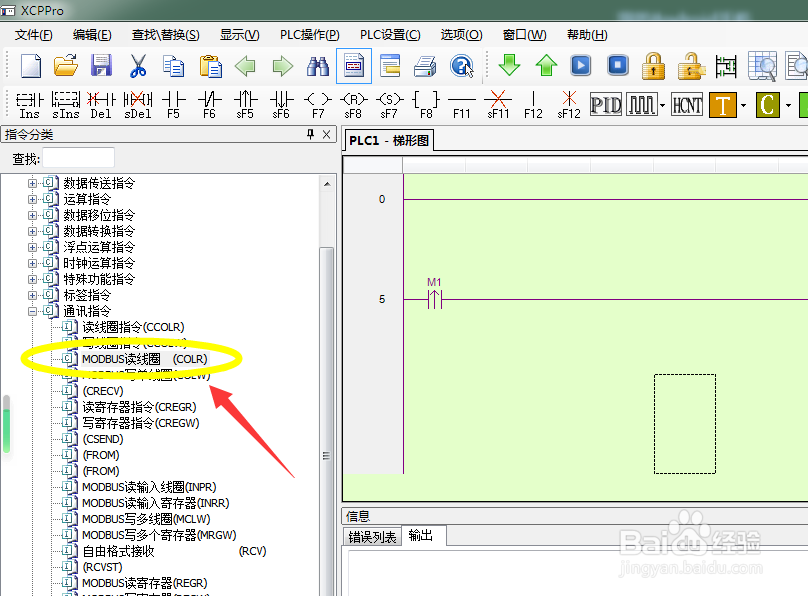Click the C counter instruction button
Screen dimensions: 808x596
pos(768,105)
